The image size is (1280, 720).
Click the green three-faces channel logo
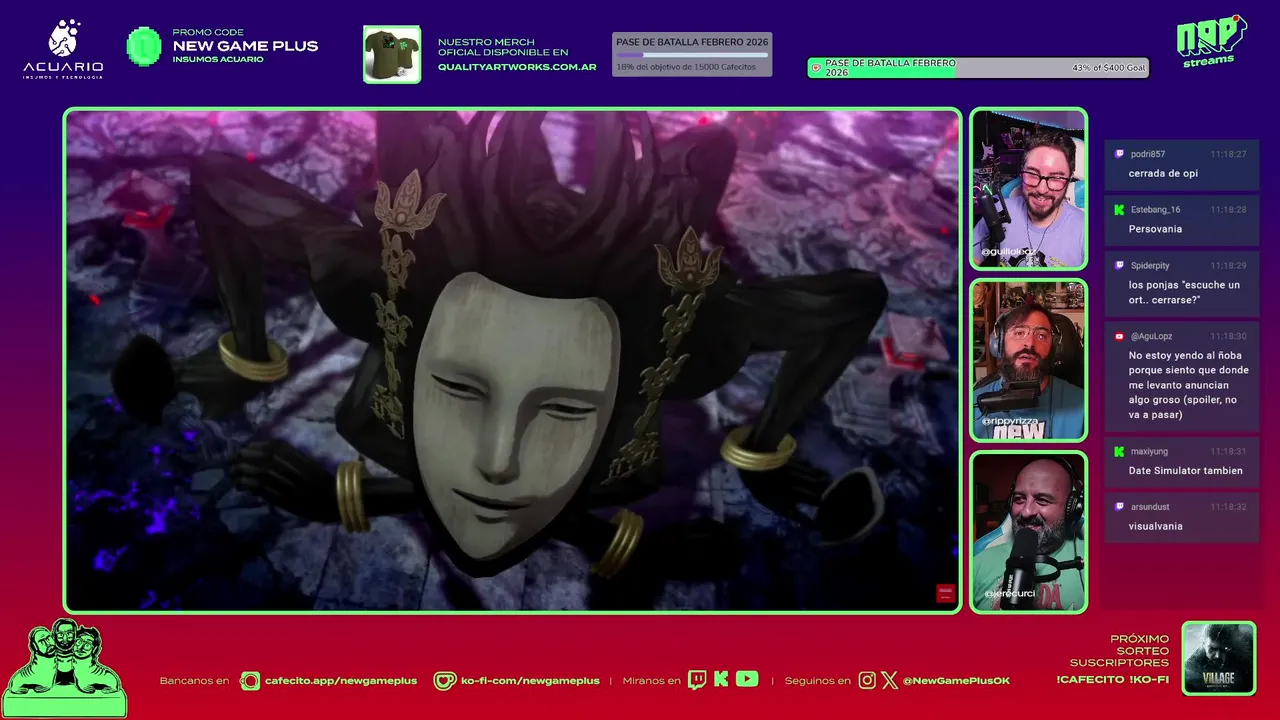[x=64, y=667]
